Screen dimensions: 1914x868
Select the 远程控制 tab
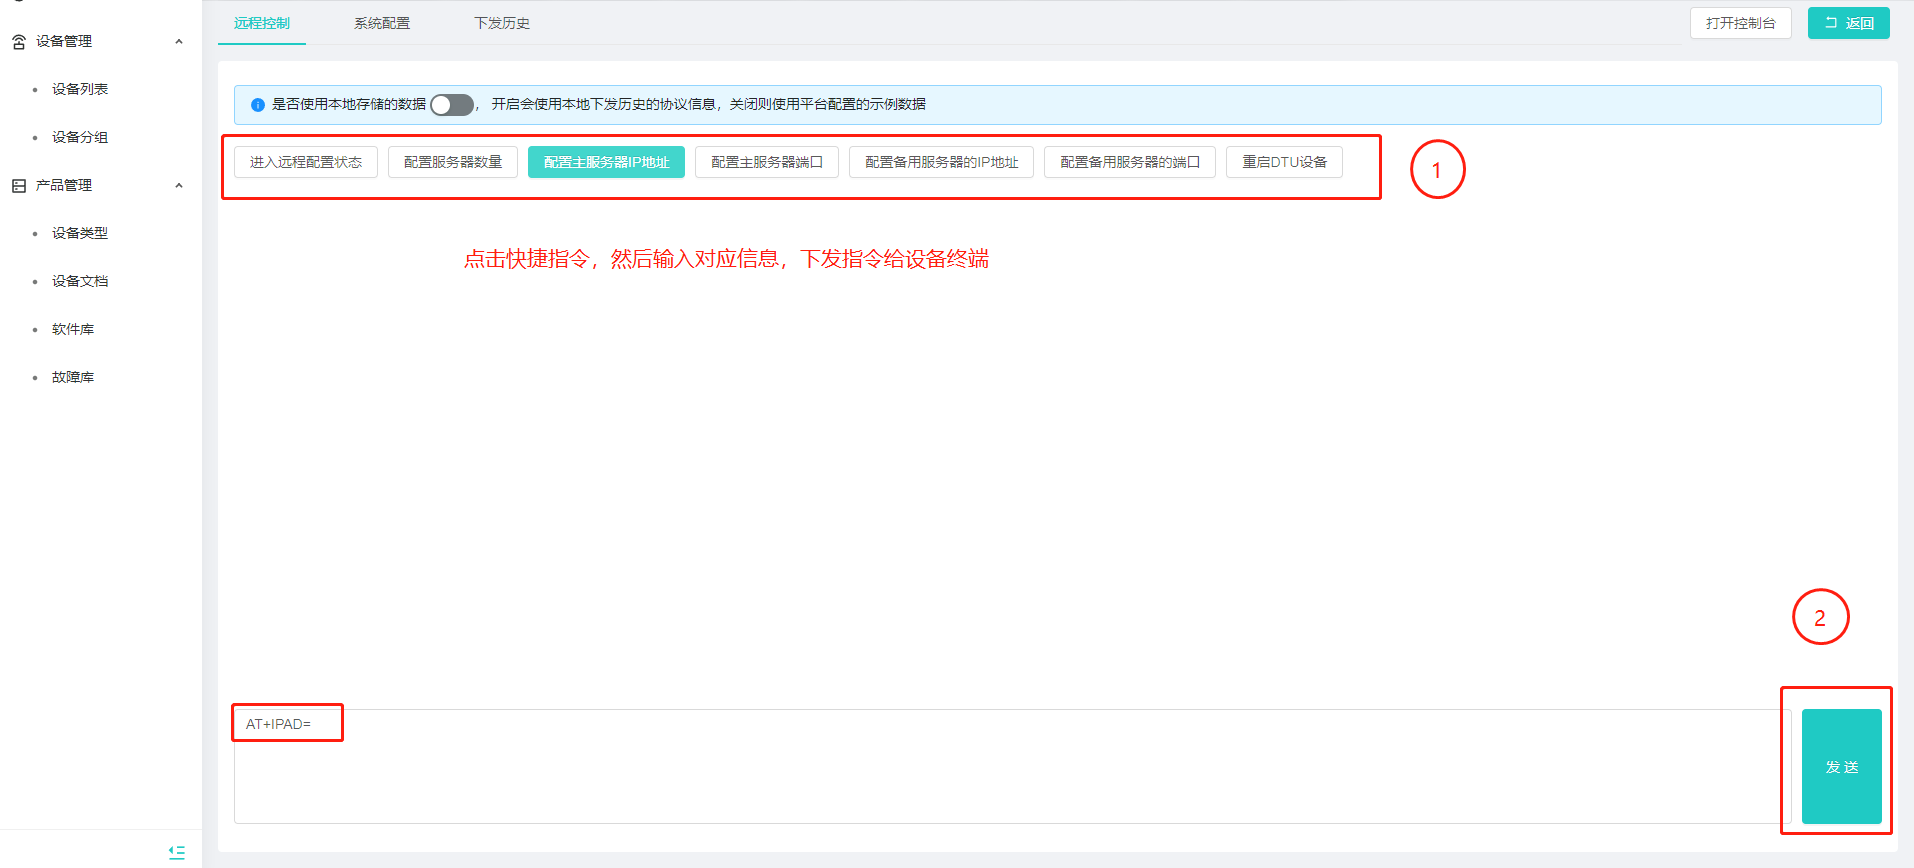262,23
